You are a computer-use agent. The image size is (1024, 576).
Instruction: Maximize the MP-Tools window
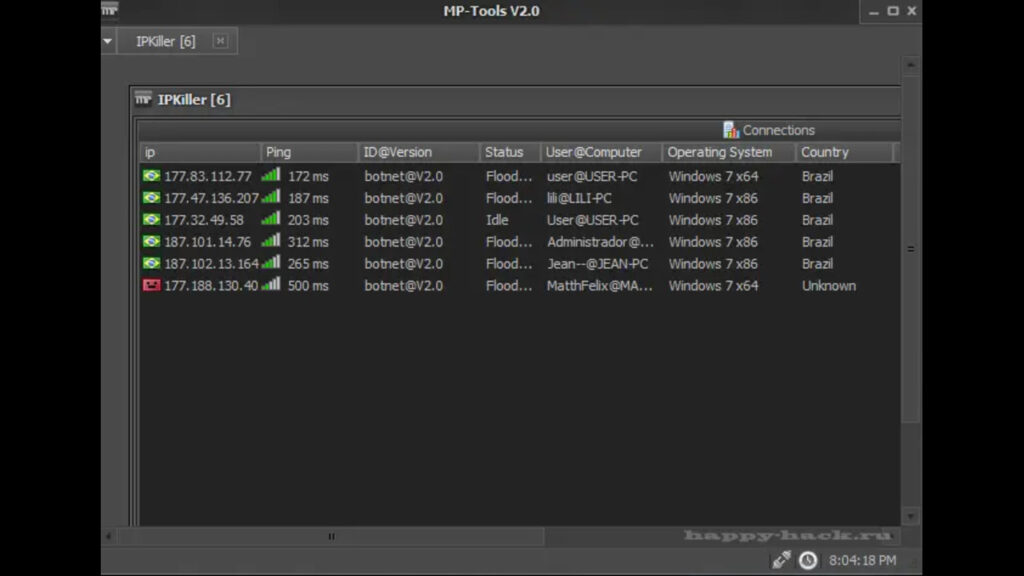click(893, 10)
